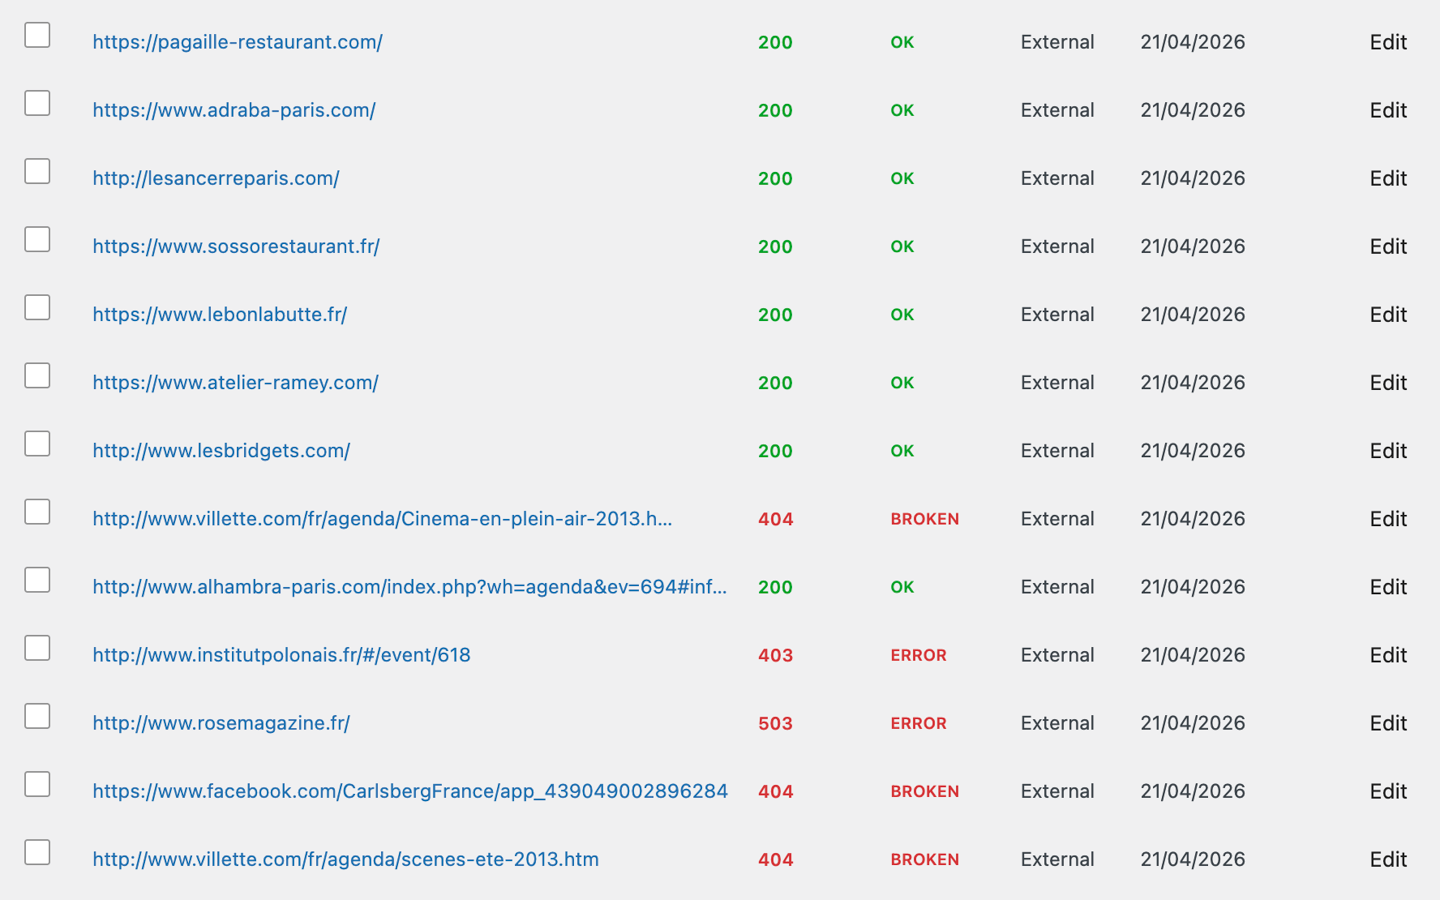Click the 200 OK status beside adraba-paris.com
This screenshot has width=1440, height=900.
[902, 110]
